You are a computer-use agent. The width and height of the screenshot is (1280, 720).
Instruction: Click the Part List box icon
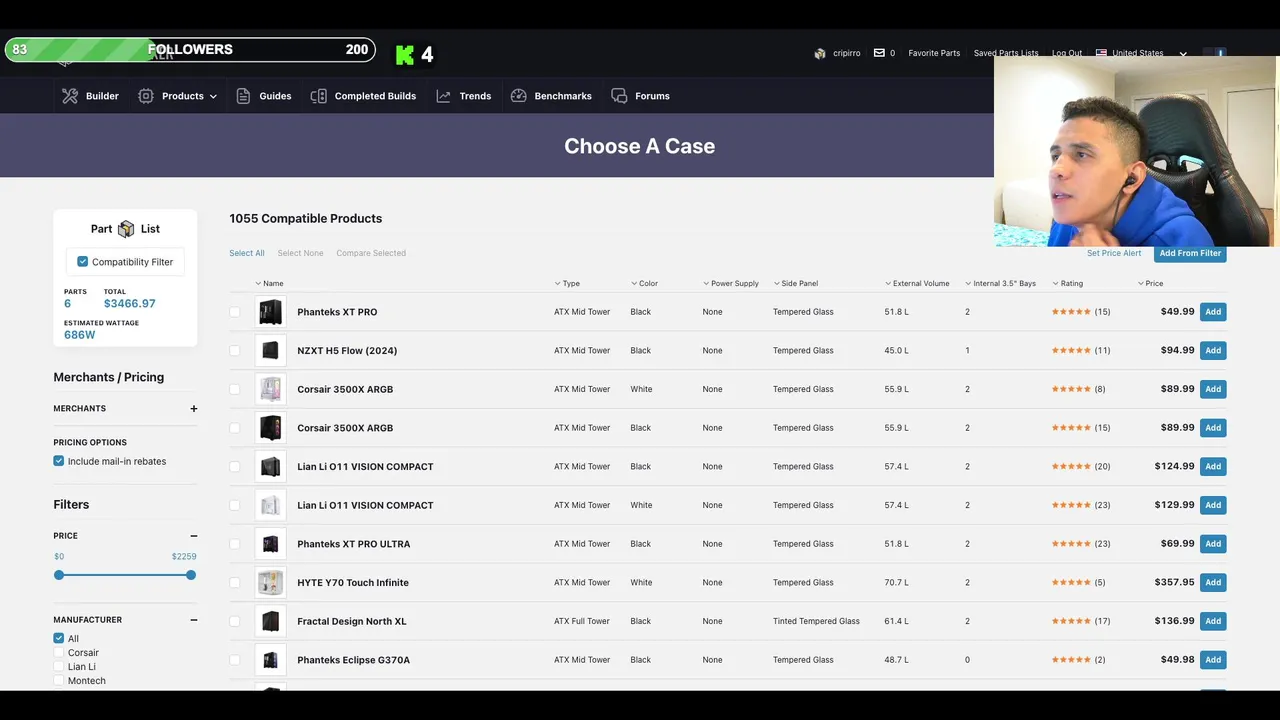tap(126, 229)
